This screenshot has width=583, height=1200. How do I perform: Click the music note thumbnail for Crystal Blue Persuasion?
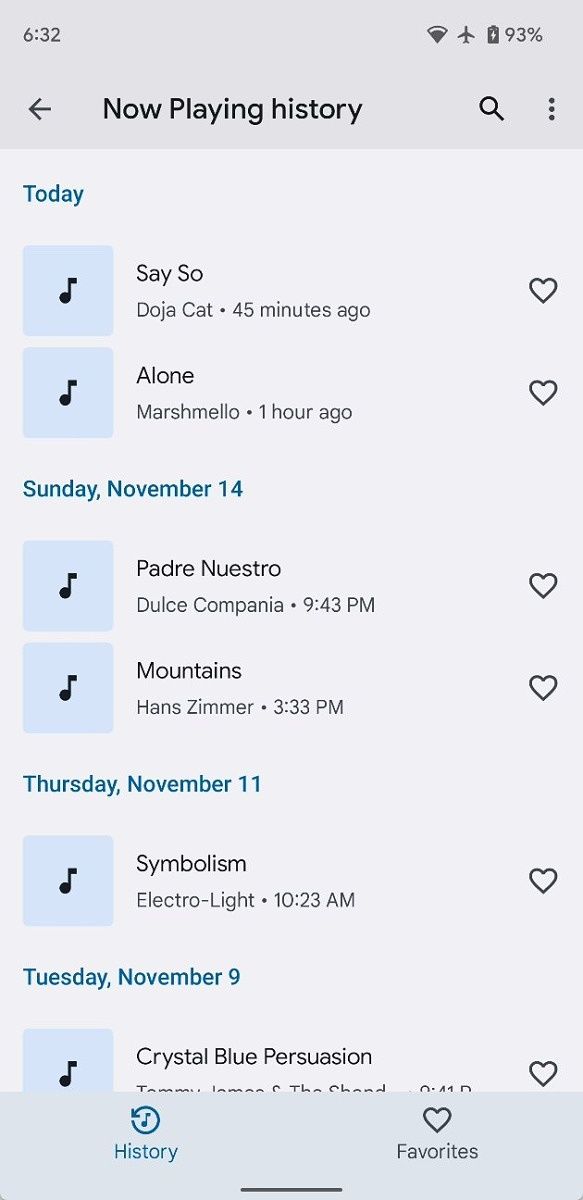pyautogui.click(x=67, y=1068)
